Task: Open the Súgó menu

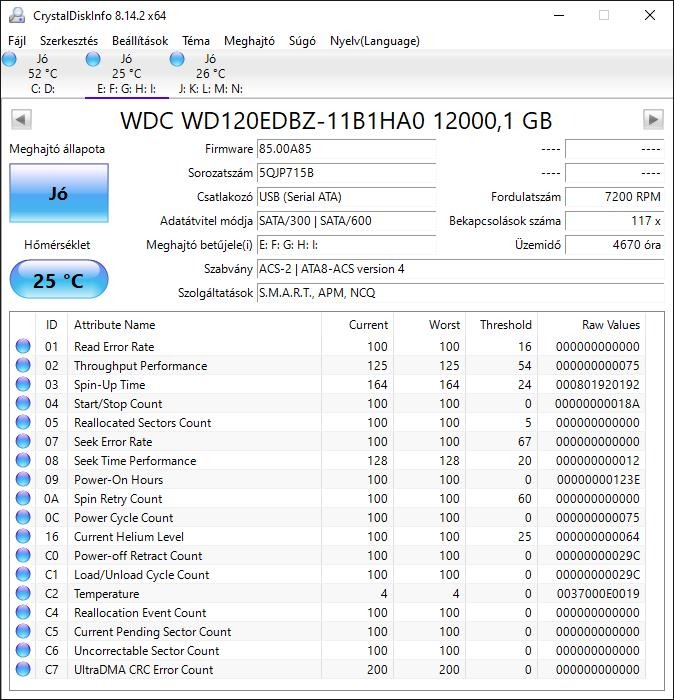Action: pos(302,41)
